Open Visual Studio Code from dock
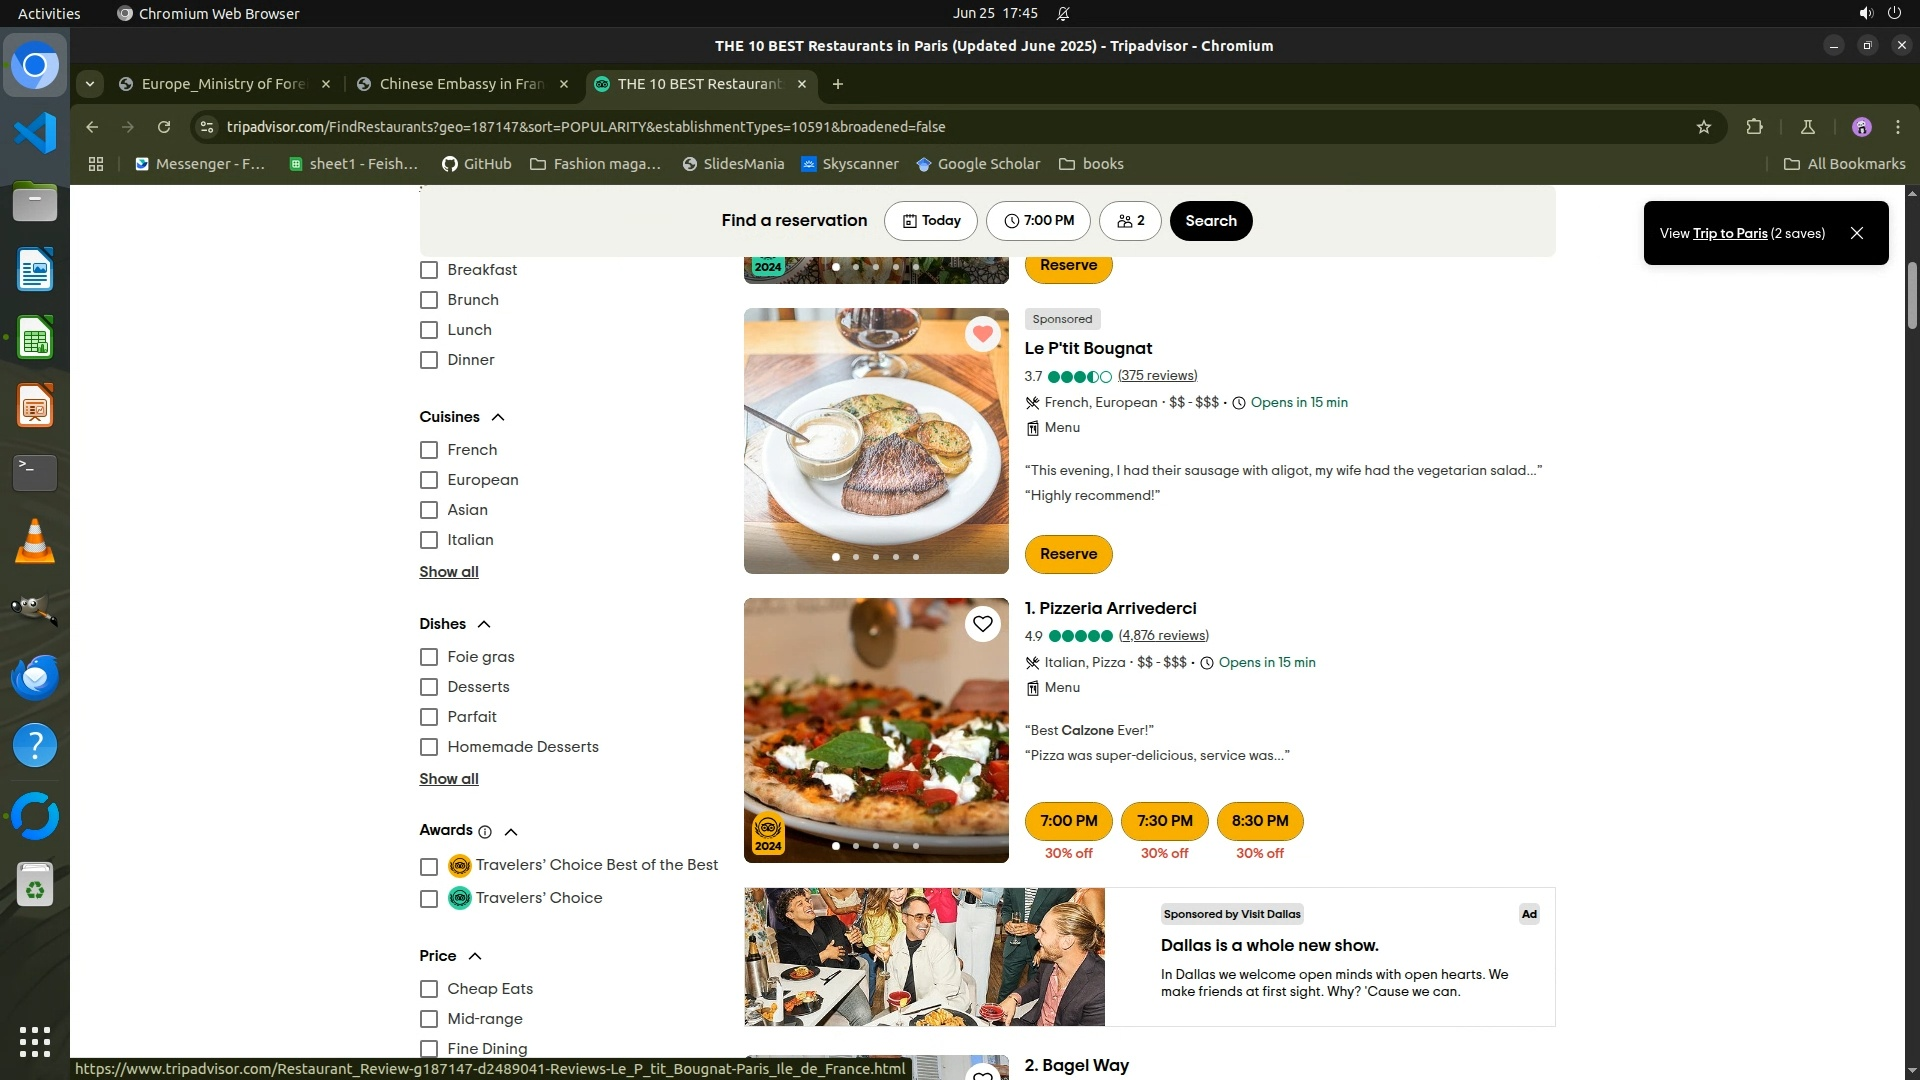The height and width of the screenshot is (1080, 1920). pos(35,133)
